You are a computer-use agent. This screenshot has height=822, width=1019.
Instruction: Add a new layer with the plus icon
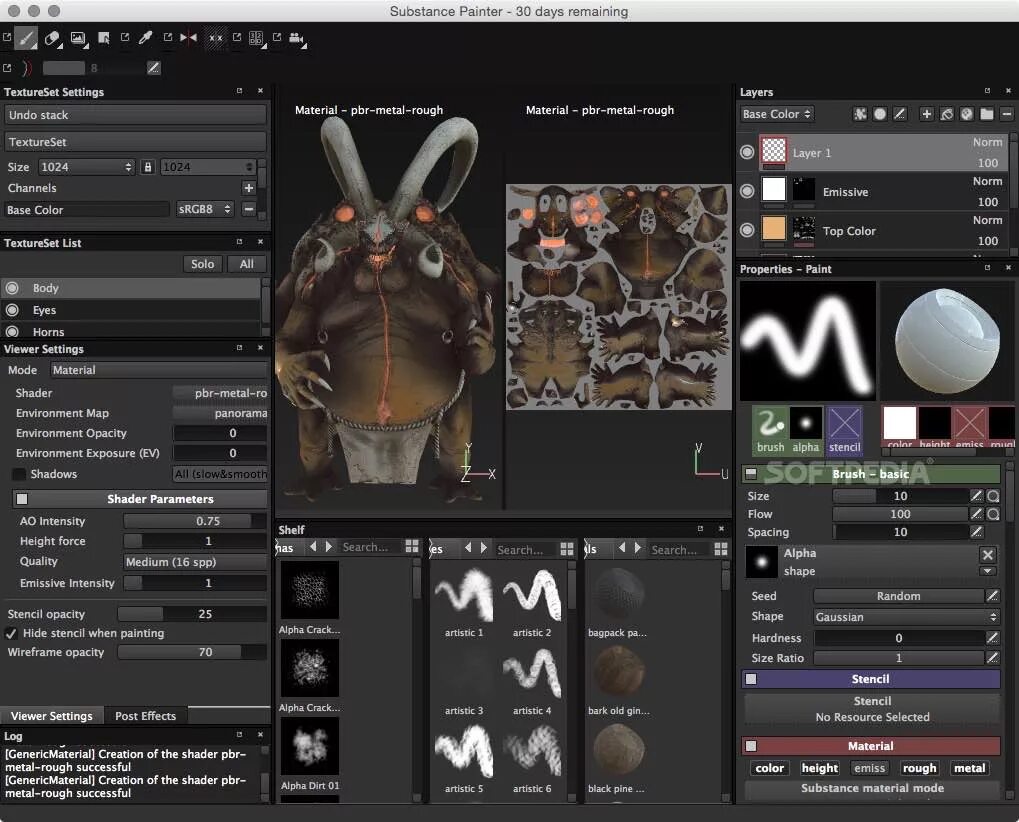point(927,114)
